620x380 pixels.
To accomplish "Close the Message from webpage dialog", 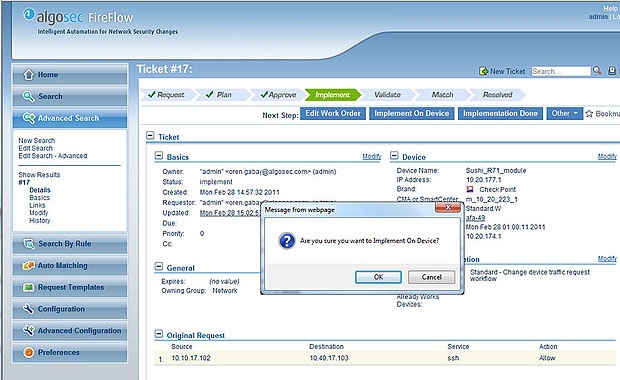I will click(x=448, y=207).
